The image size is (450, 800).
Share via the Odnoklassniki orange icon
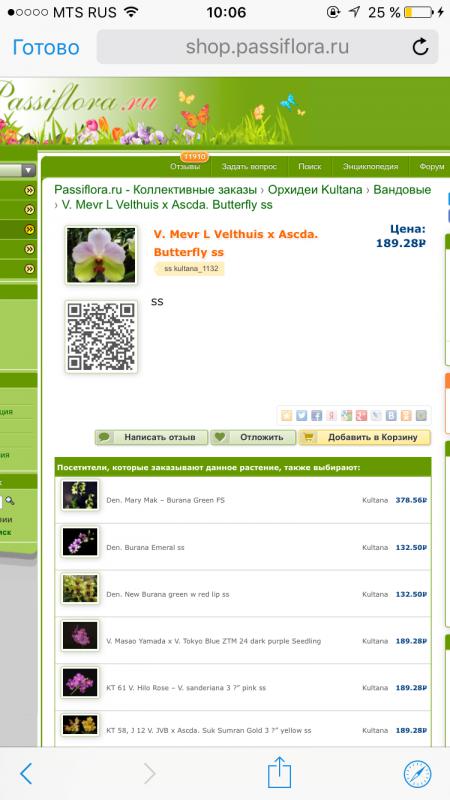[x=406, y=416]
